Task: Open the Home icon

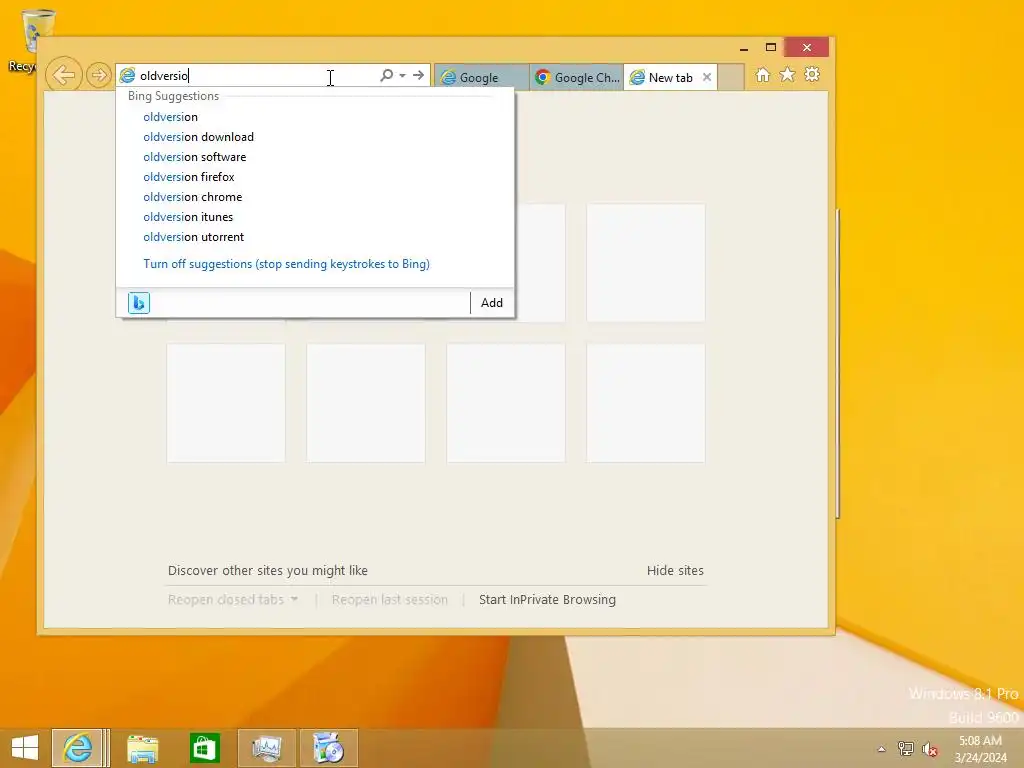Action: [763, 74]
